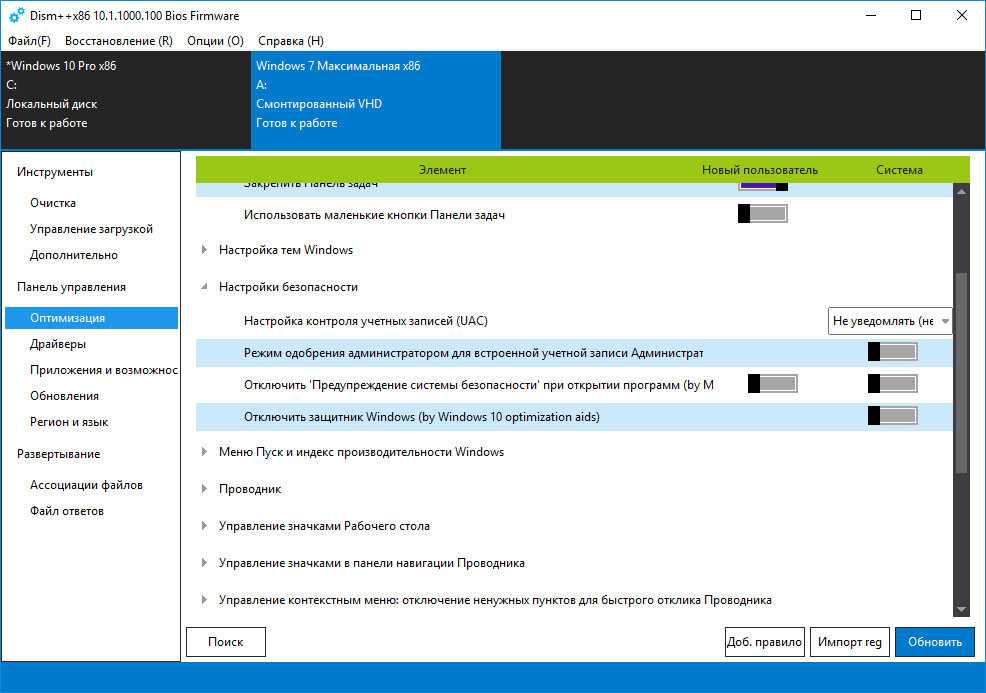The image size is (986, 693).
Task: Click the scrollbar up arrow
Action: pos(961,190)
